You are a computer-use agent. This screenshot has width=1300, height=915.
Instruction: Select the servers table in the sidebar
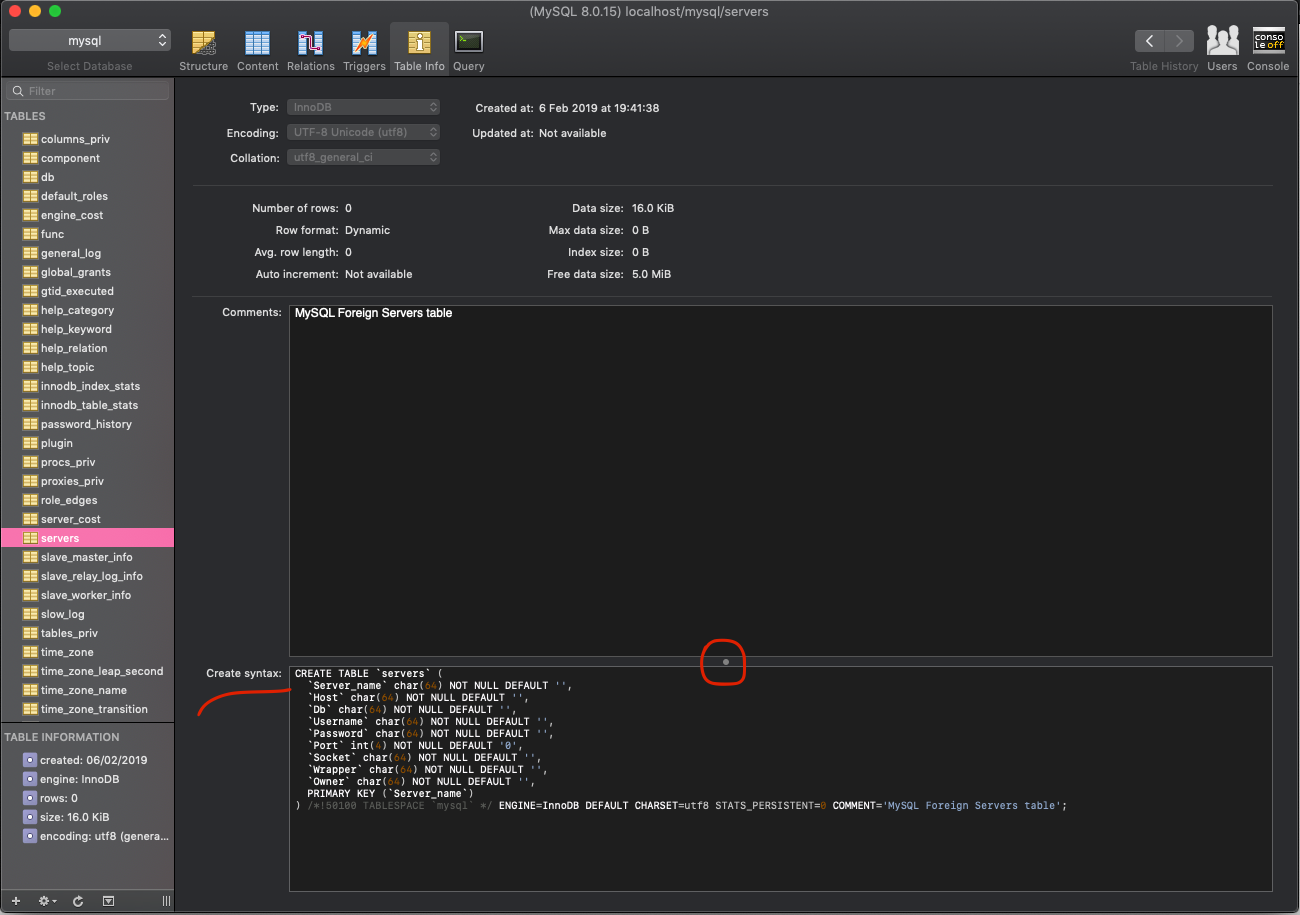60,537
